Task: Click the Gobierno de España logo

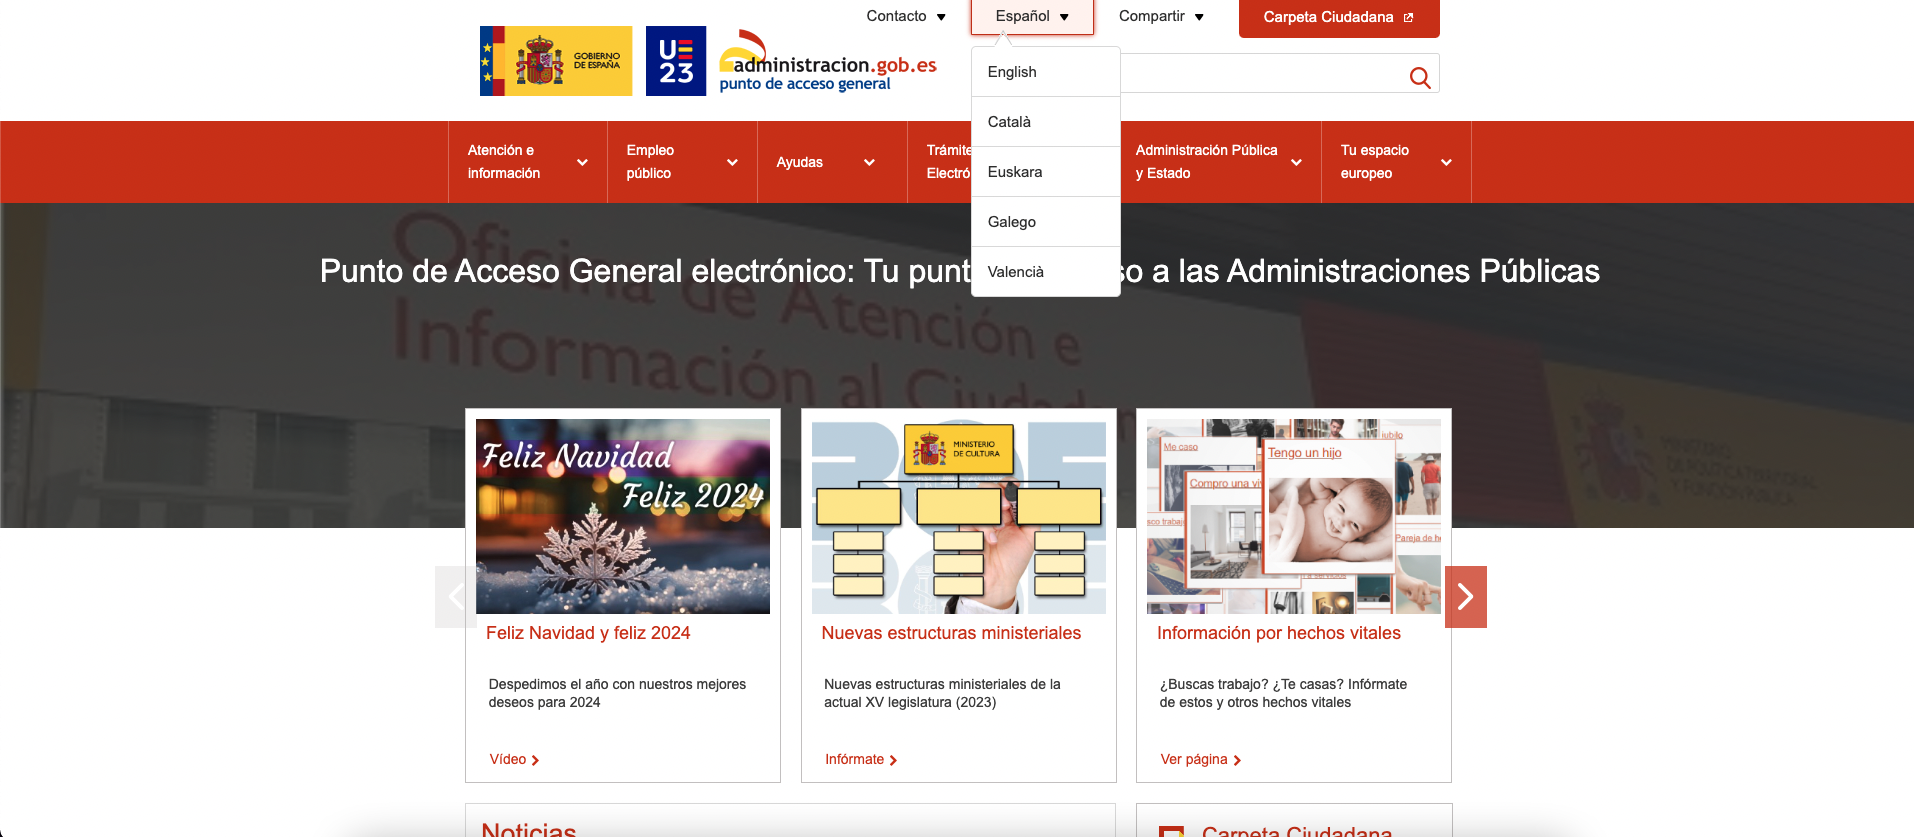Action: pos(556,61)
